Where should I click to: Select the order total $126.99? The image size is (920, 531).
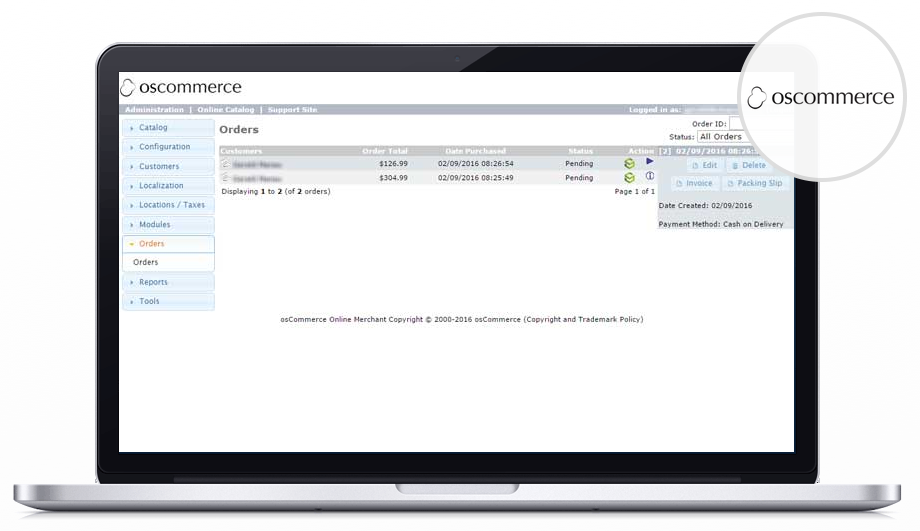(x=393, y=164)
